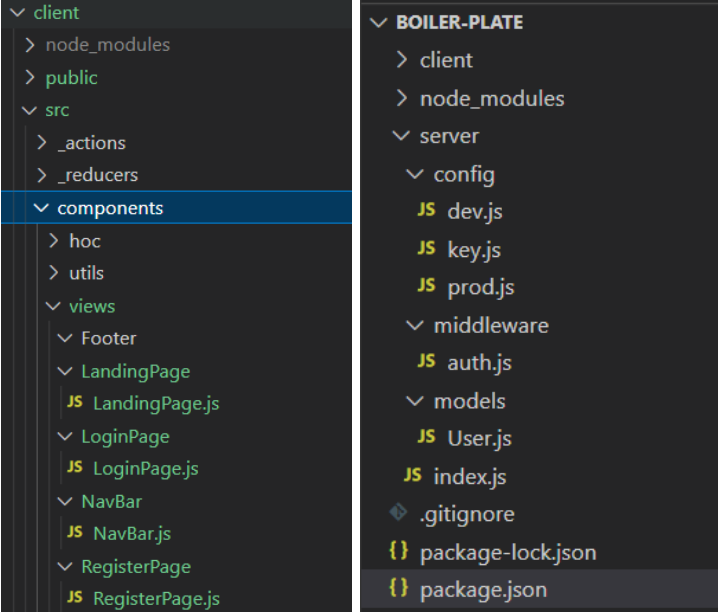
Task: Select the middleware folder label
Action: (491, 326)
